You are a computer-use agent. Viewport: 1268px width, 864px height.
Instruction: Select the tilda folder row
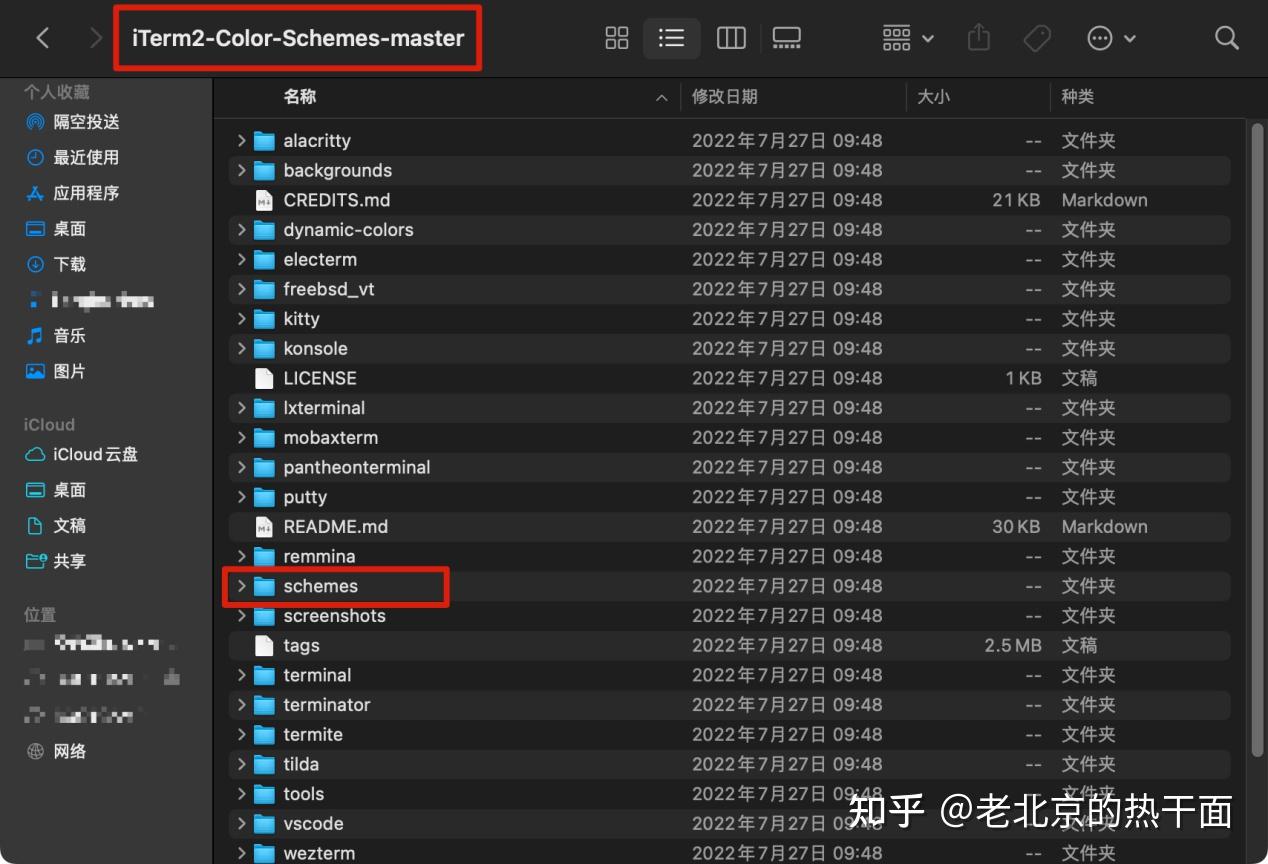click(729, 764)
